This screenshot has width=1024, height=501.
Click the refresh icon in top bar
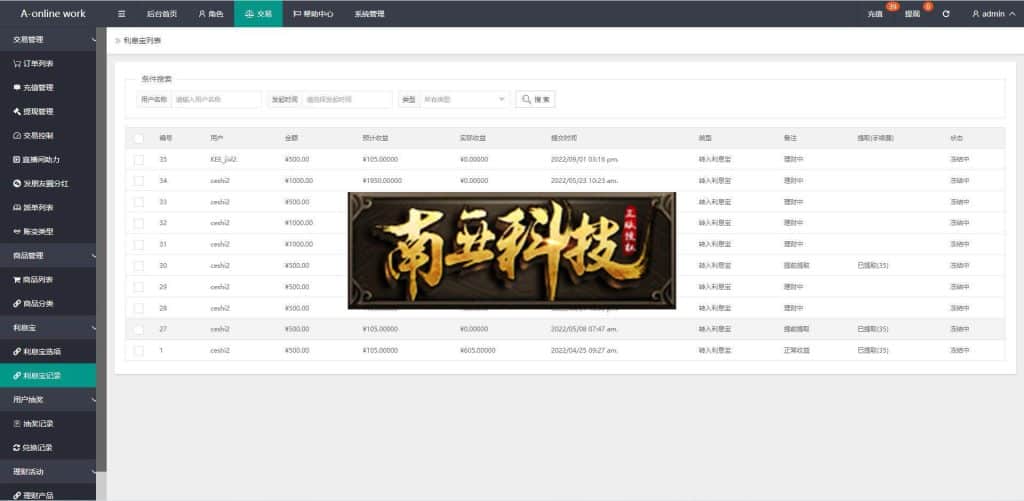tap(946, 14)
